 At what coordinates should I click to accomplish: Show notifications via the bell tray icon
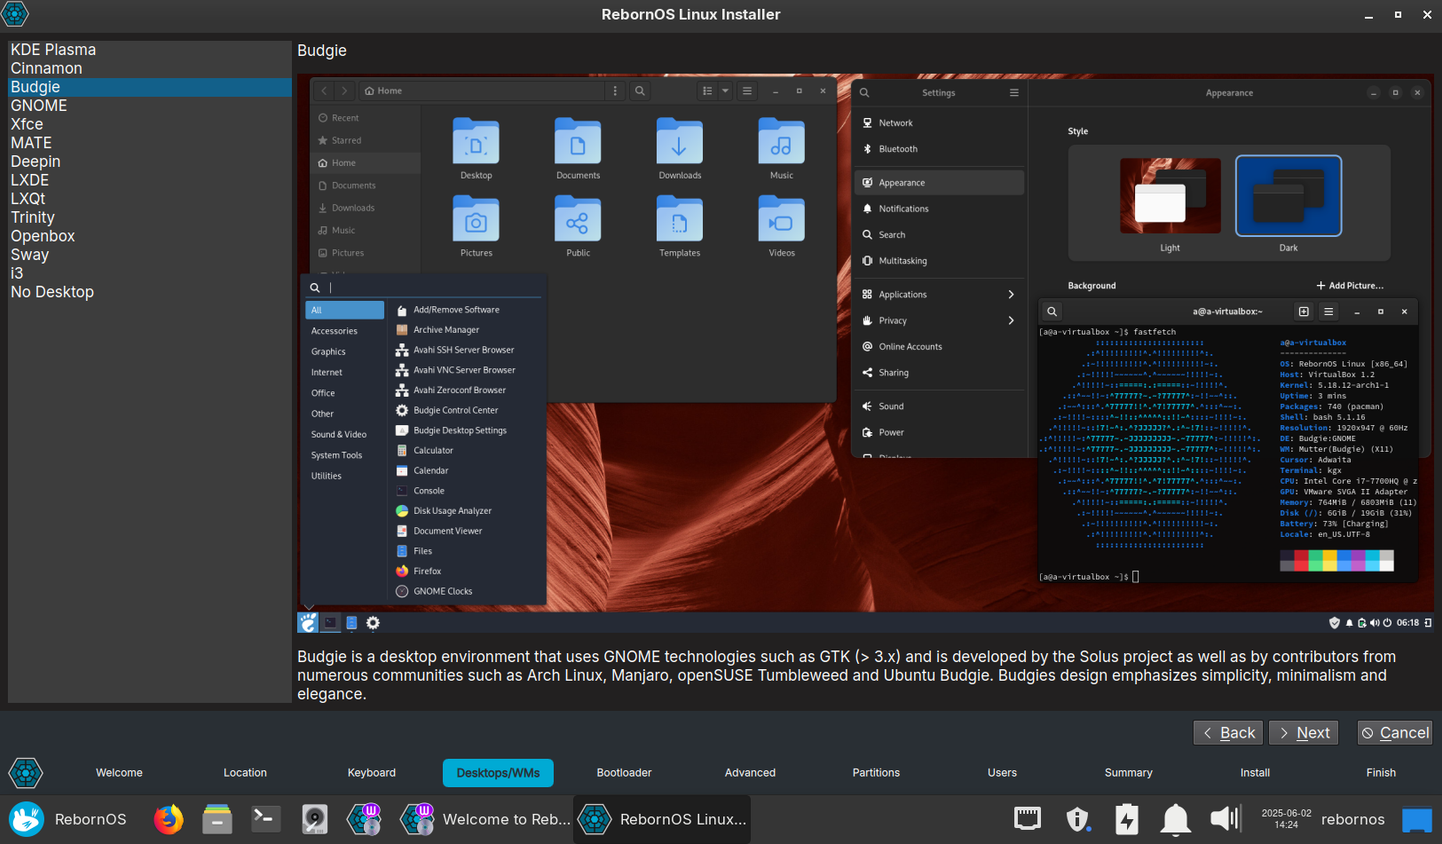pyautogui.click(x=1175, y=819)
